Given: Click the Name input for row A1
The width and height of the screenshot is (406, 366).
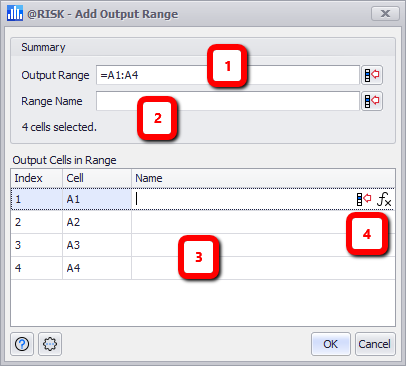Looking at the screenshot, I should (x=244, y=199).
